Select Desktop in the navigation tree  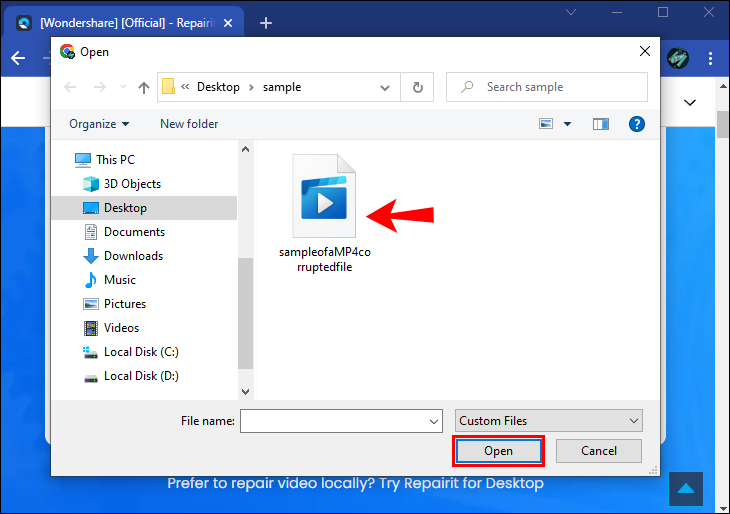144,208
